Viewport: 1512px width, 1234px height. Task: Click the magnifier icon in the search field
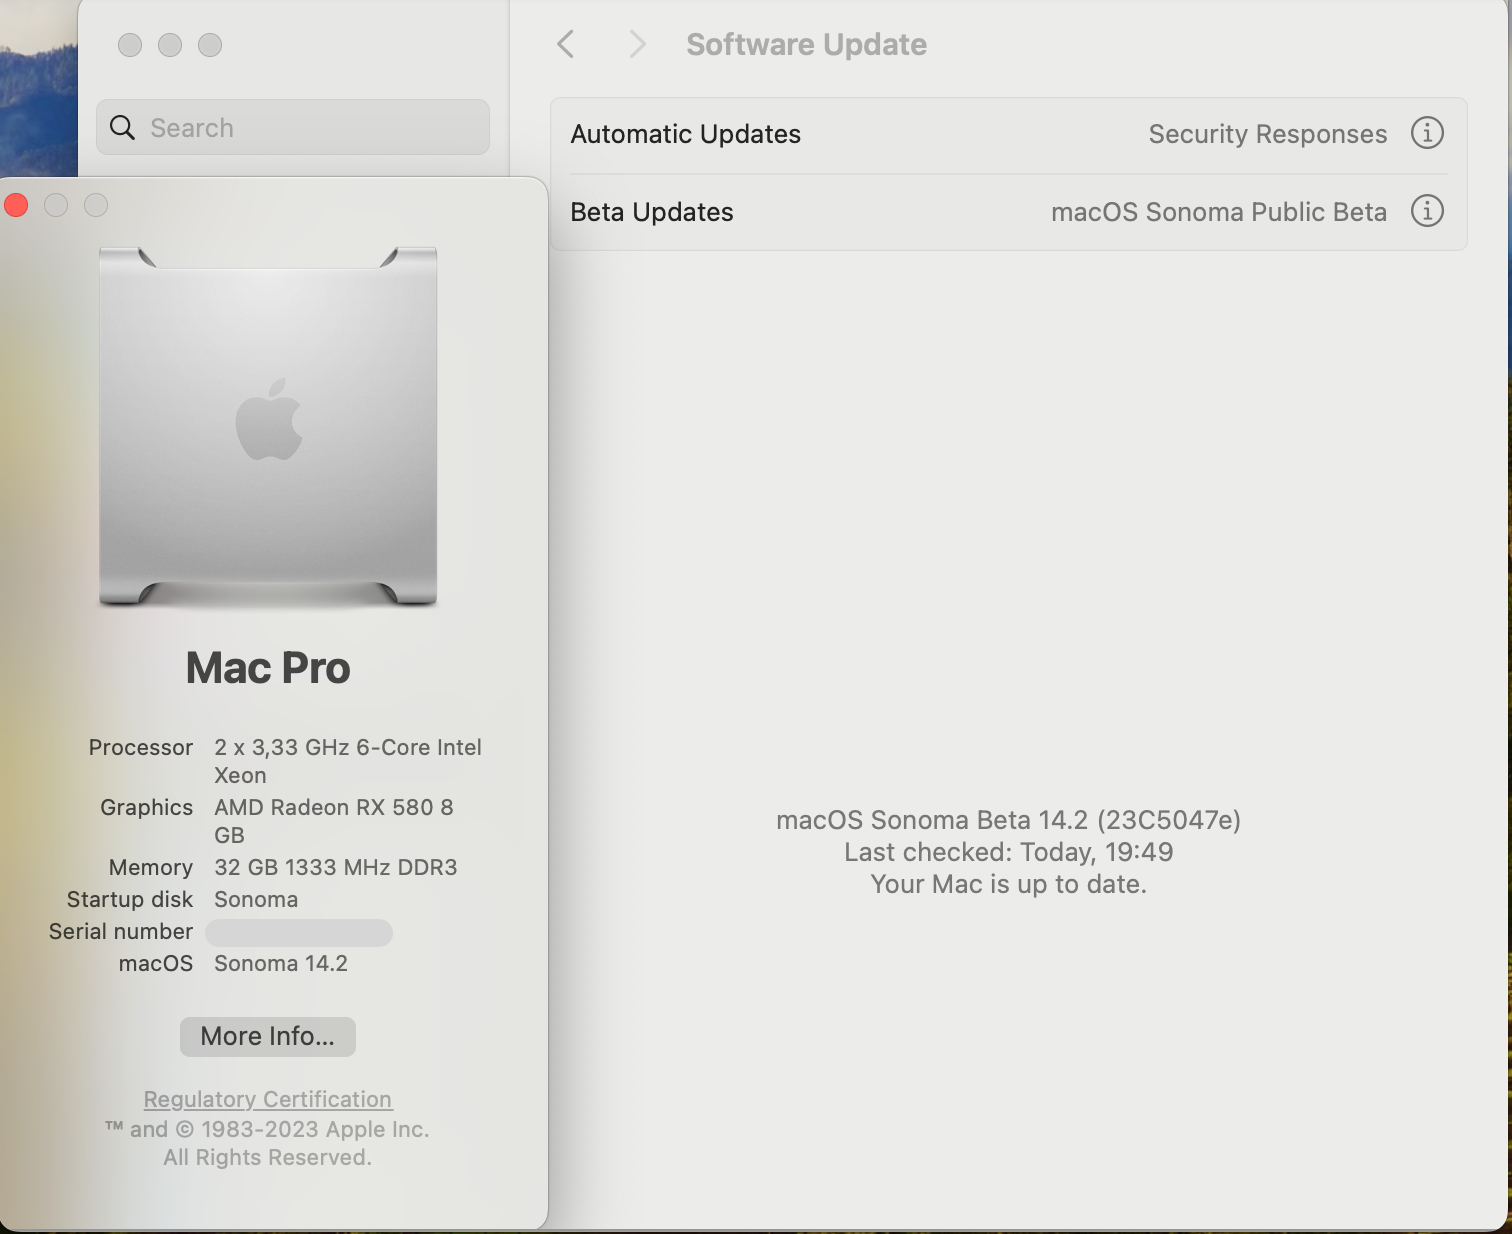click(x=122, y=127)
